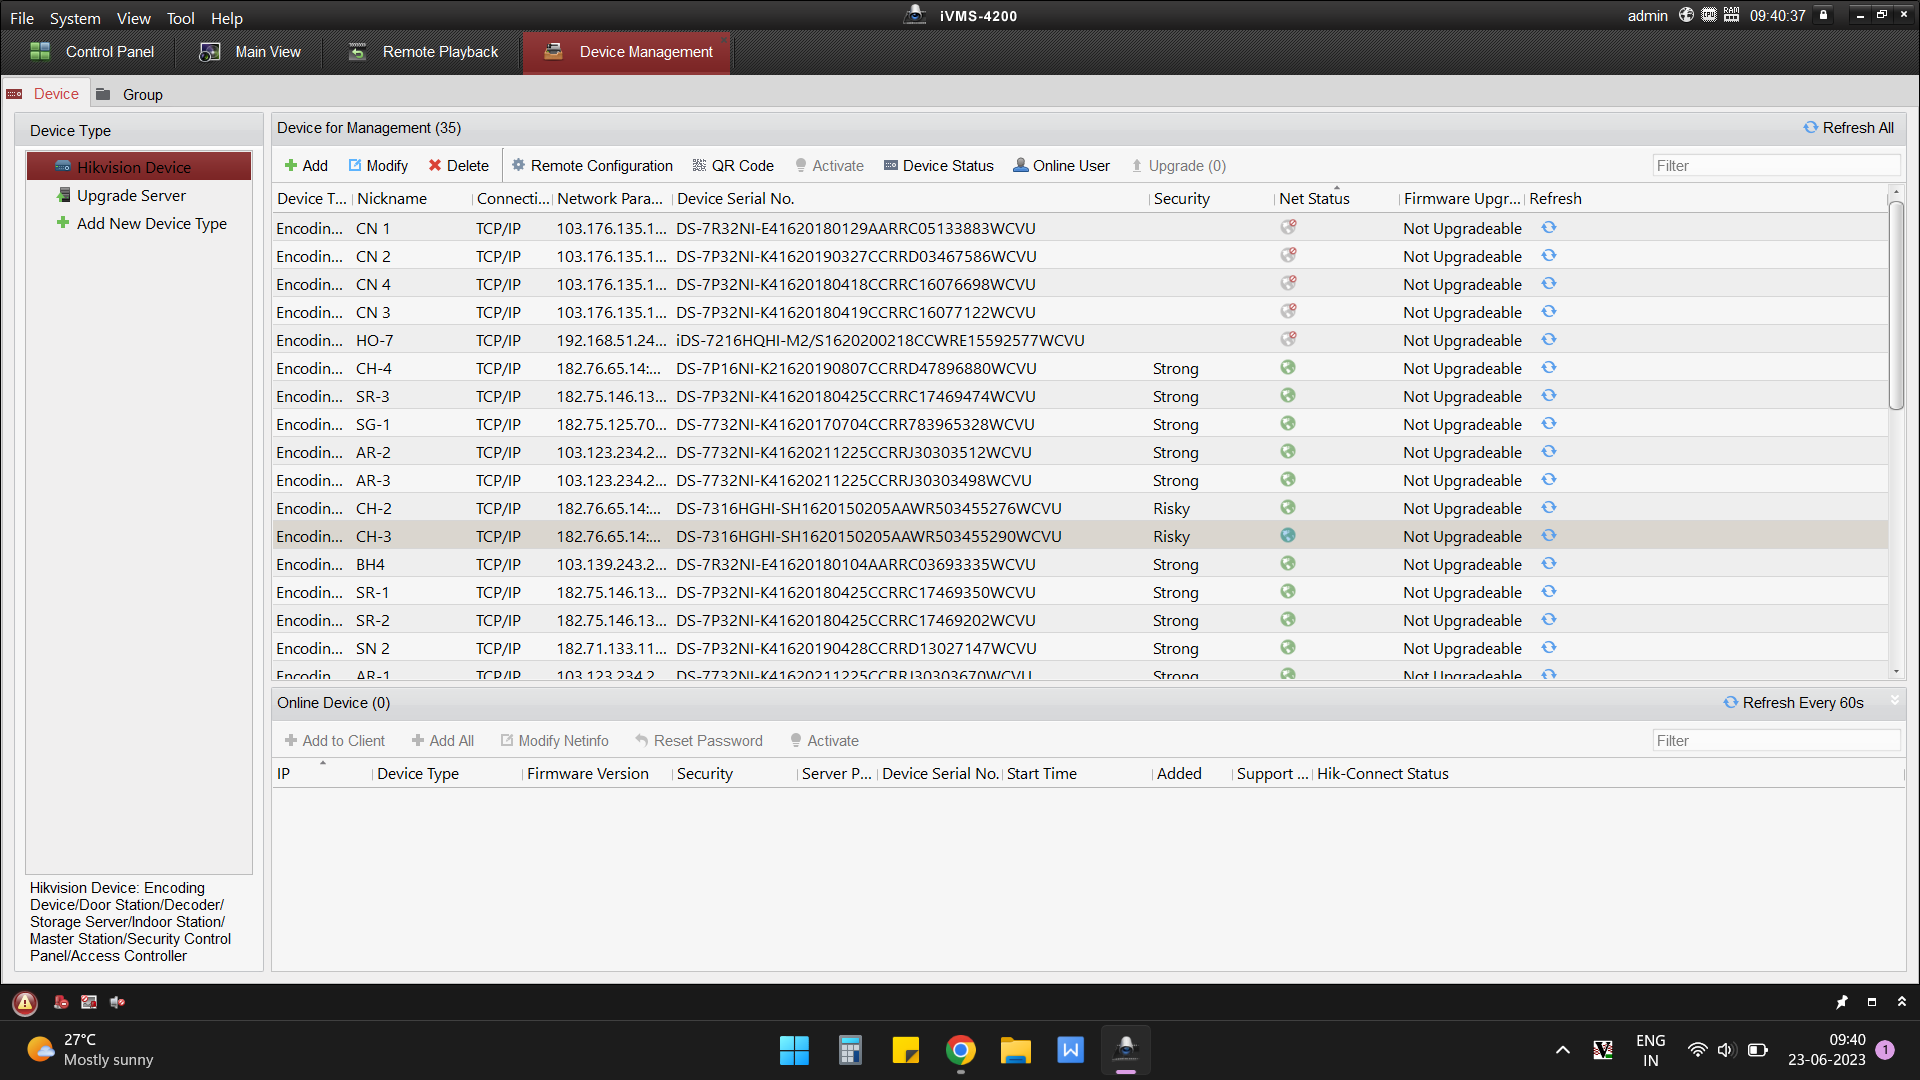
Task: Open the Word app from the taskbar
Action: [1071, 1050]
